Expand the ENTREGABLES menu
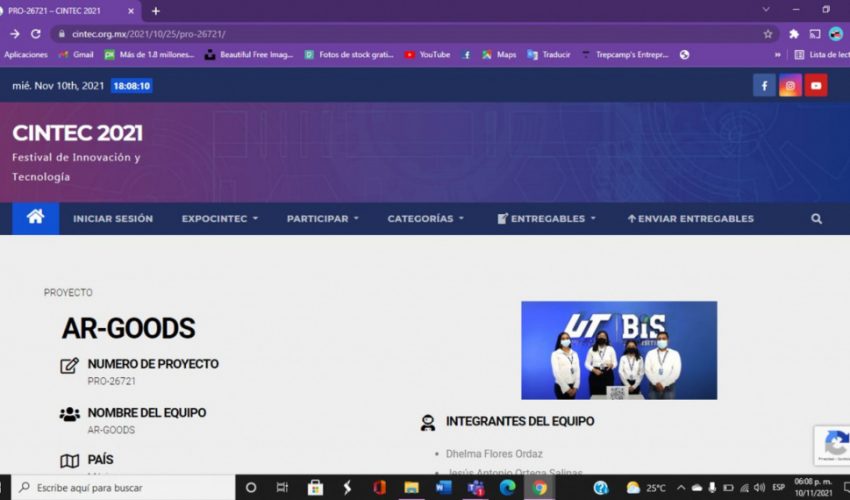Image resolution: width=850 pixels, height=500 pixels. (x=546, y=219)
